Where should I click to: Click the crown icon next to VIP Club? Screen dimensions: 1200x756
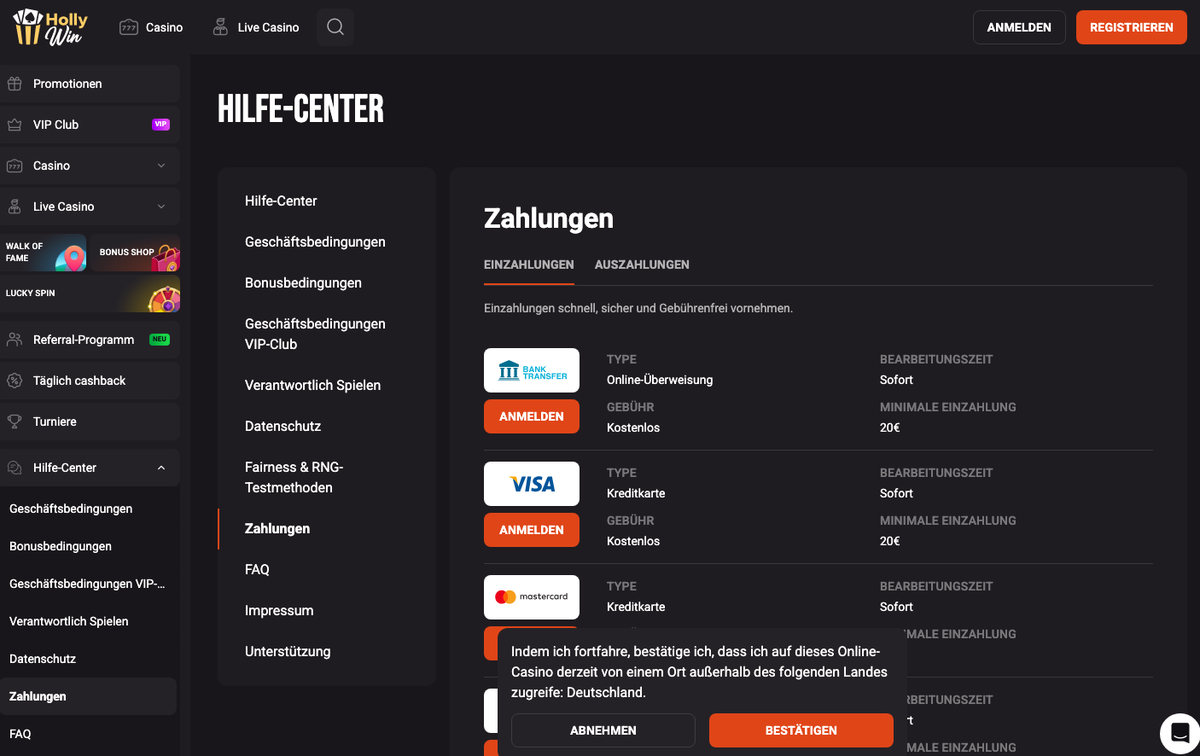[15, 125]
